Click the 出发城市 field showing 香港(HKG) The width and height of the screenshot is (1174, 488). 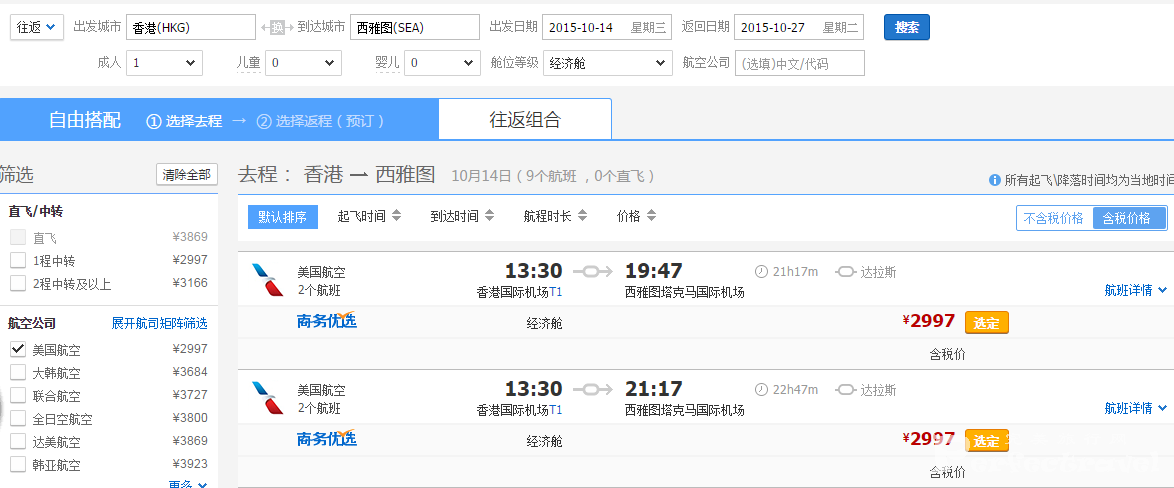(x=191, y=27)
